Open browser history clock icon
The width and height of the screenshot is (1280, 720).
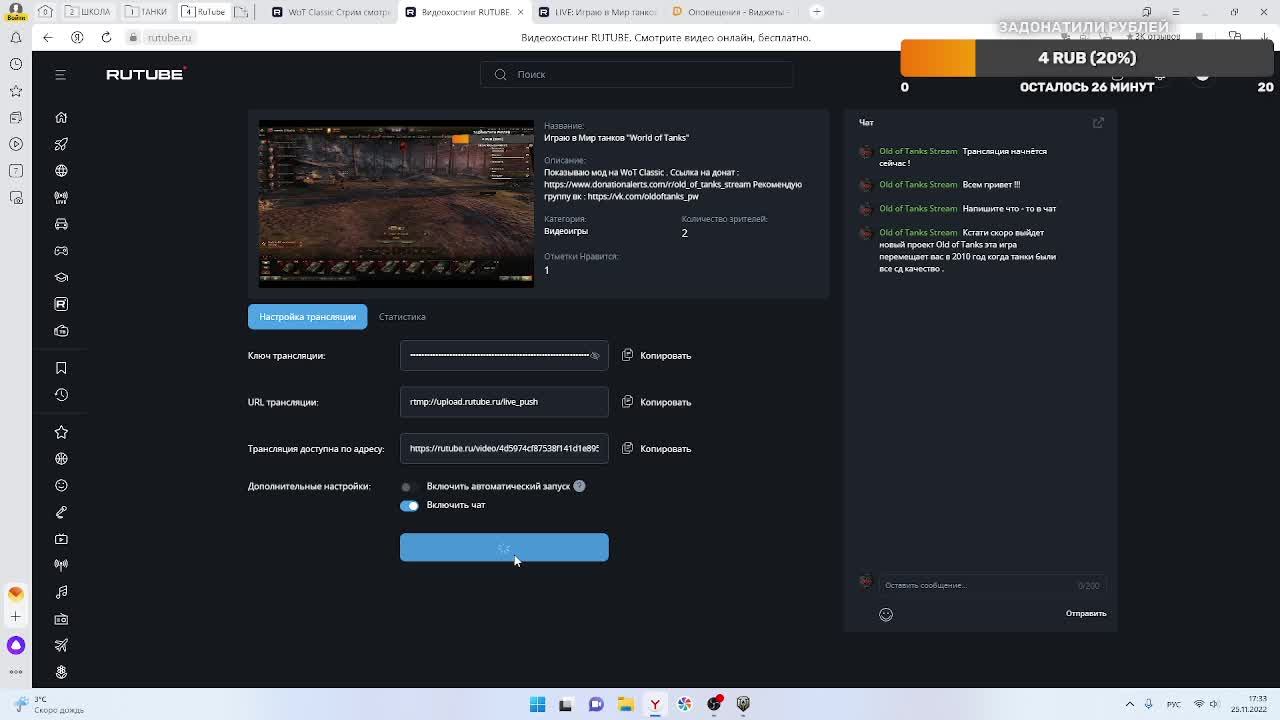point(16,64)
